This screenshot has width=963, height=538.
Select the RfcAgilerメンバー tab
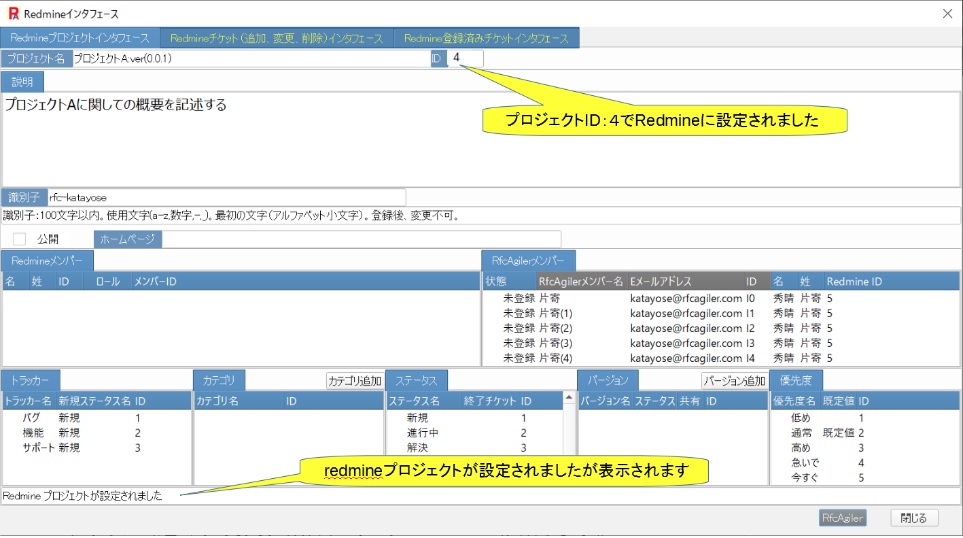528,260
